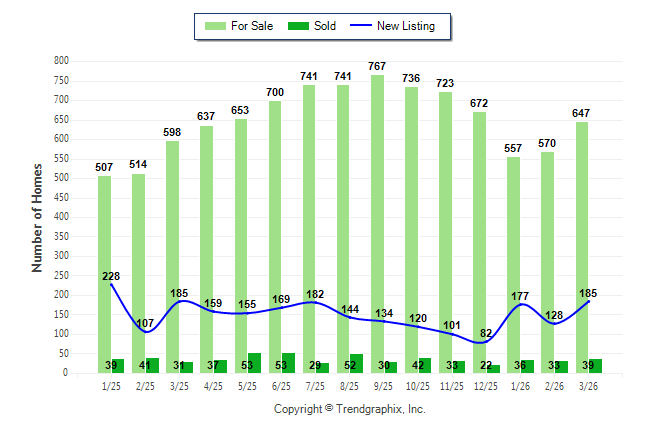Click the Number of Homes axis title
Screen dimensions: 646x434
pos(37,217)
